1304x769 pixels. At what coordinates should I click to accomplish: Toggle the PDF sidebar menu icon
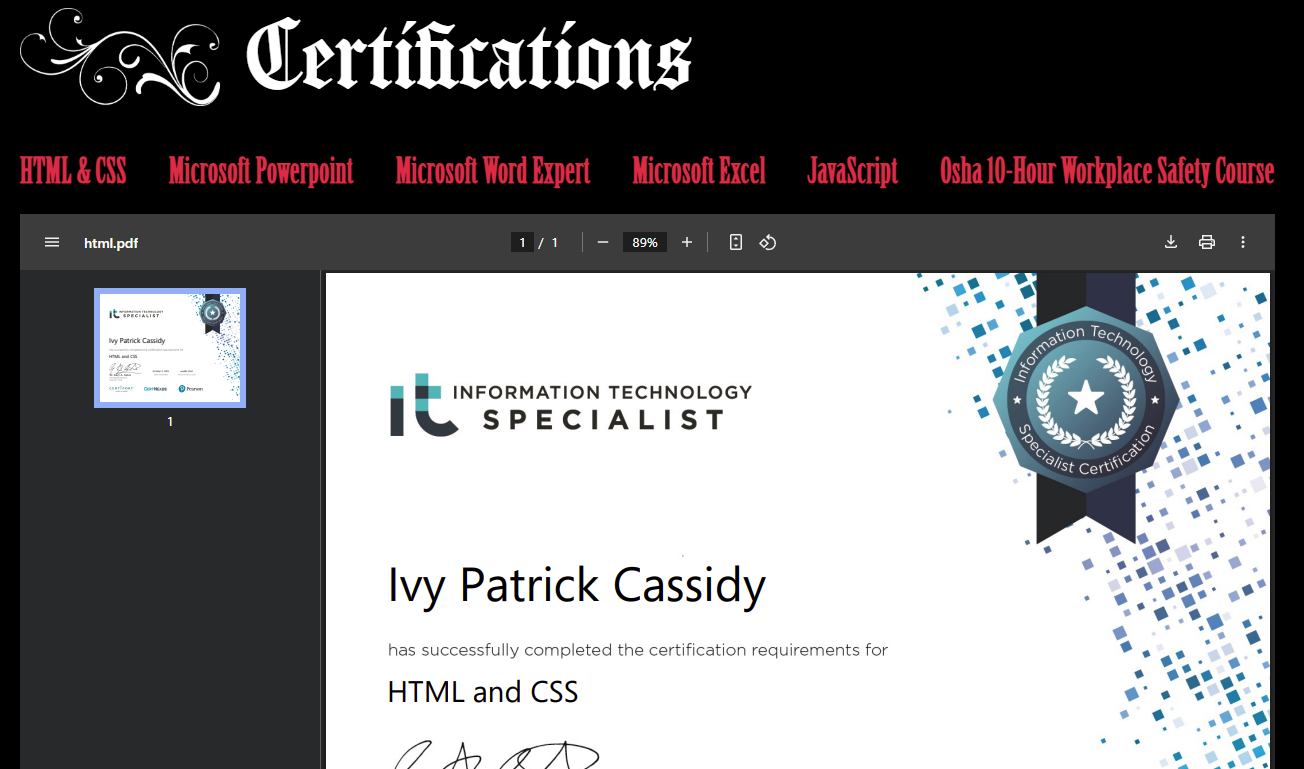pos(52,242)
